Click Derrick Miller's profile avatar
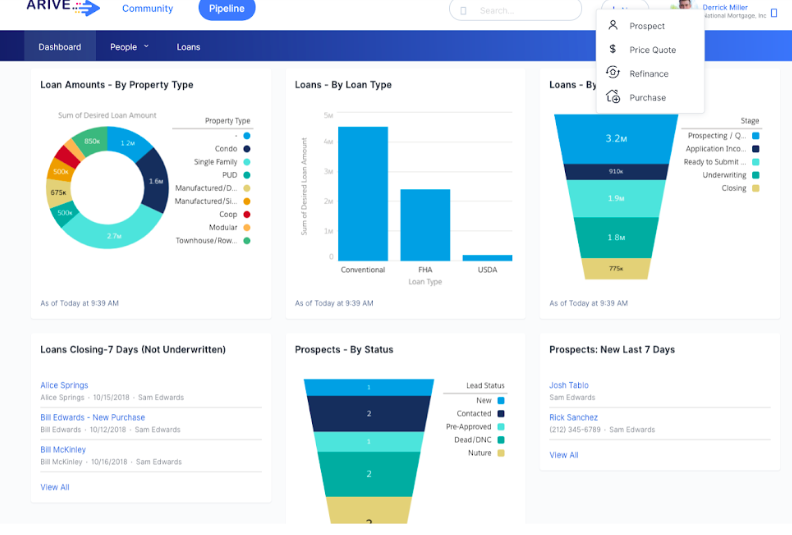 685,5
